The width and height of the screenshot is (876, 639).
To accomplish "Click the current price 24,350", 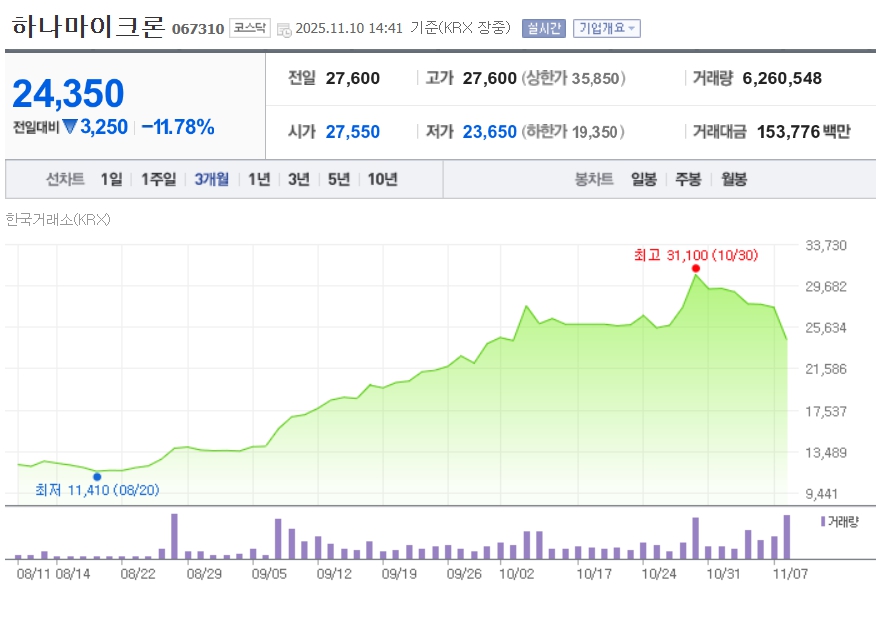I will [68, 94].
